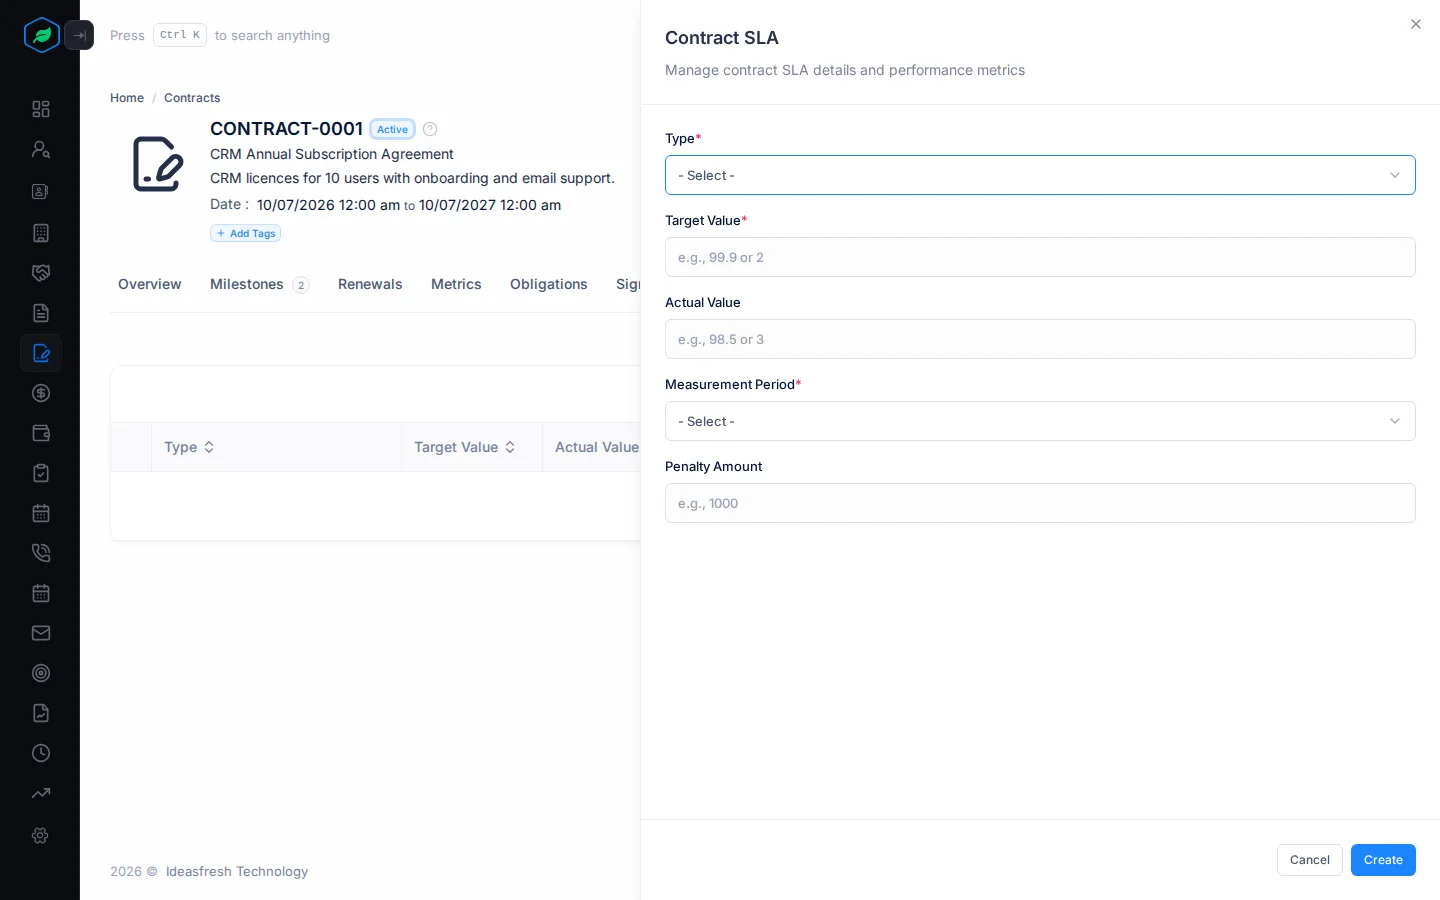The image size is (1440, 900).
Task: Switch to the Overview tab
Action: click(x=150, y=284)
